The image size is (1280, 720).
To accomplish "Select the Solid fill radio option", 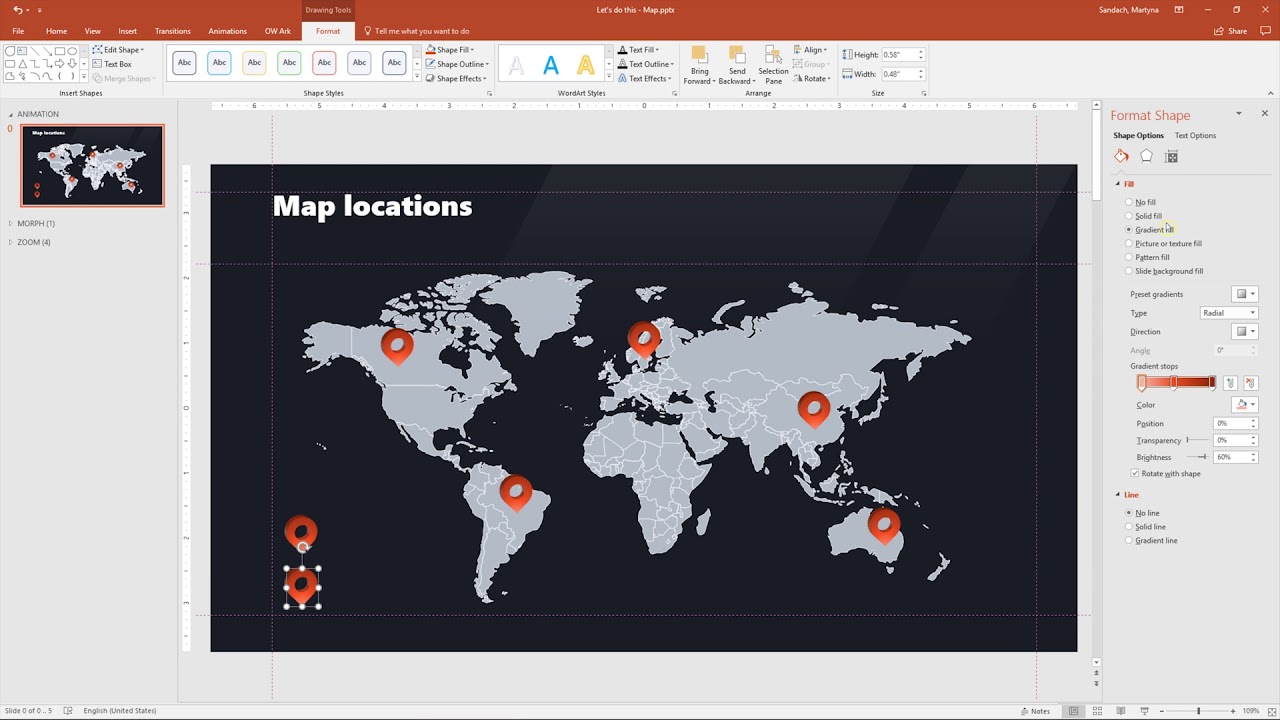I will point(1129,216).
